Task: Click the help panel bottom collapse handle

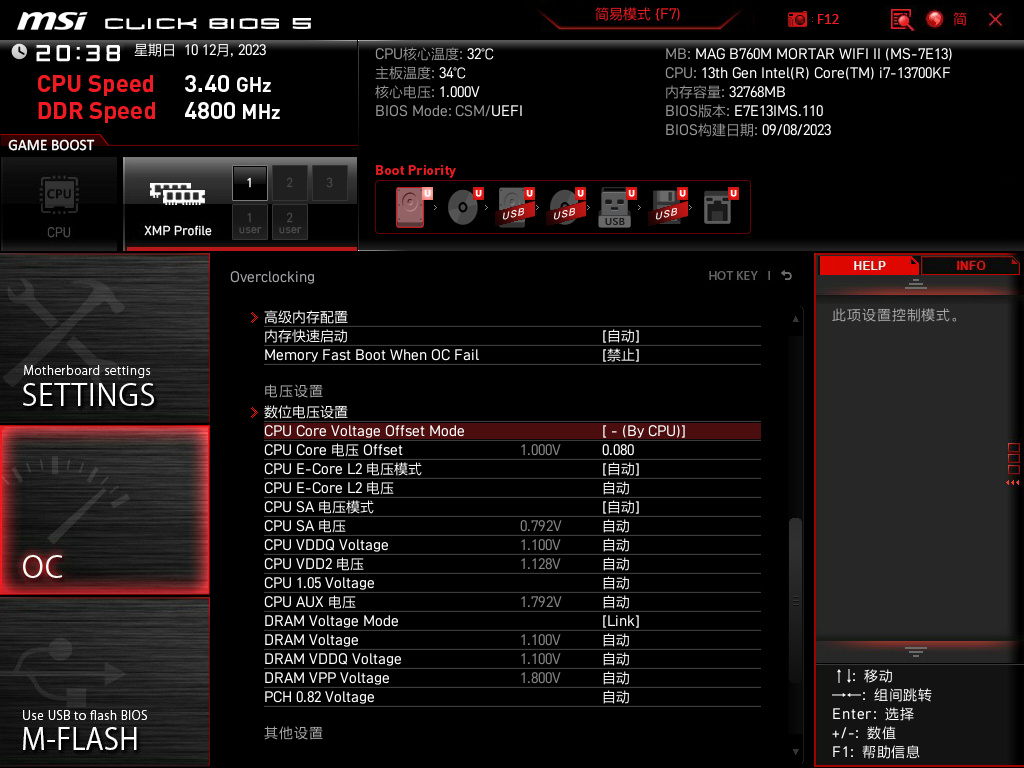Action: point(916,652)
